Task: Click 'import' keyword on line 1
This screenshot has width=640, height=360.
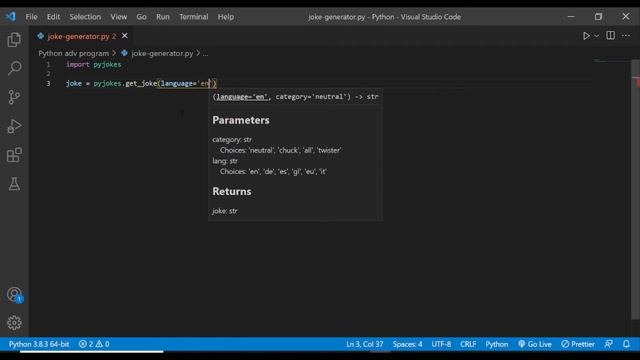Action: (78, 64)
